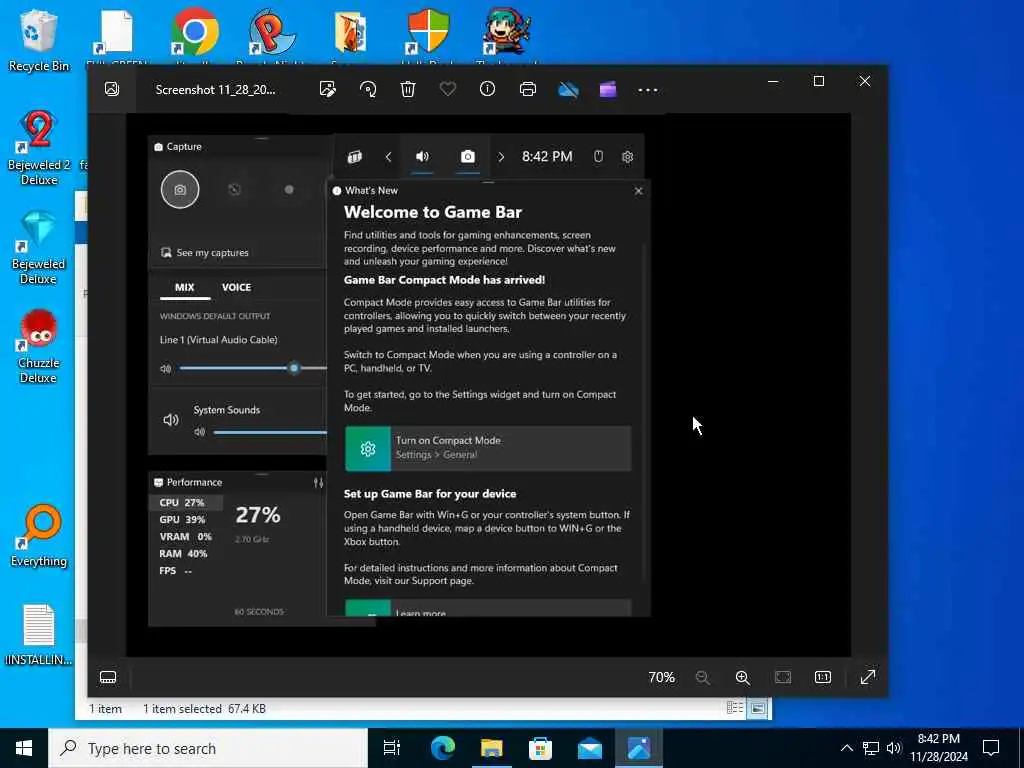This screenshot has width=1024, height=768.
Task: Enter full screen view in Photos
Action: click(868, 677)
